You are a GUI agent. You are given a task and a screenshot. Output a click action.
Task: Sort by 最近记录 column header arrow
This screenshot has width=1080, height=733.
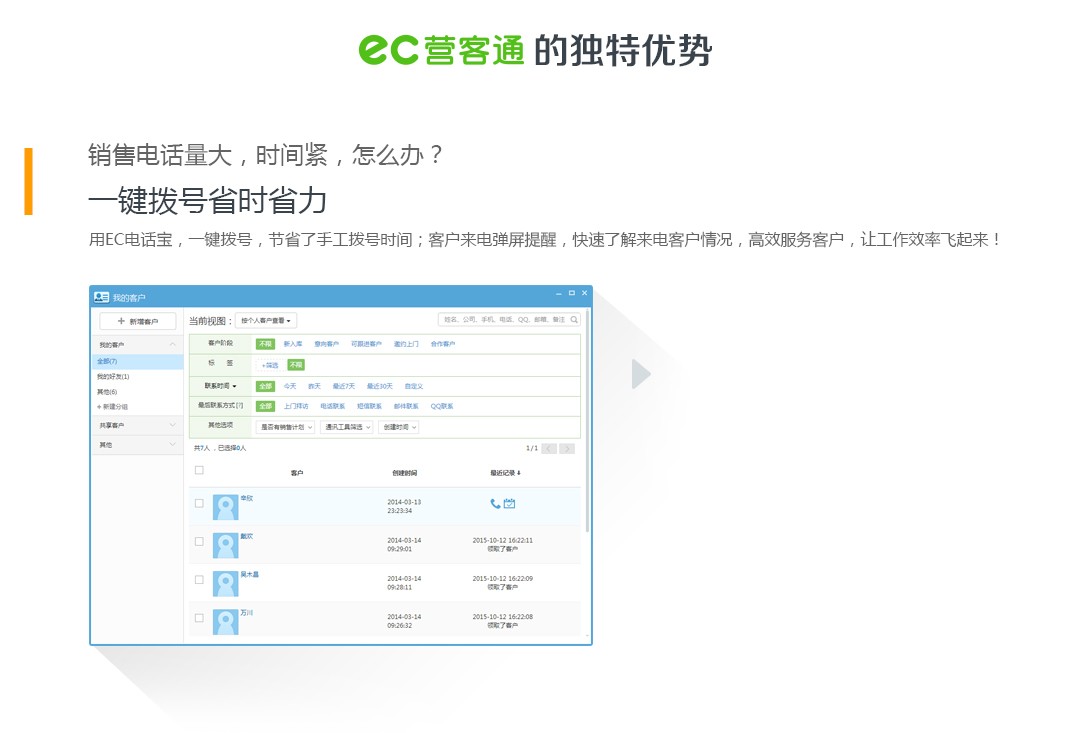click(519, 473)
